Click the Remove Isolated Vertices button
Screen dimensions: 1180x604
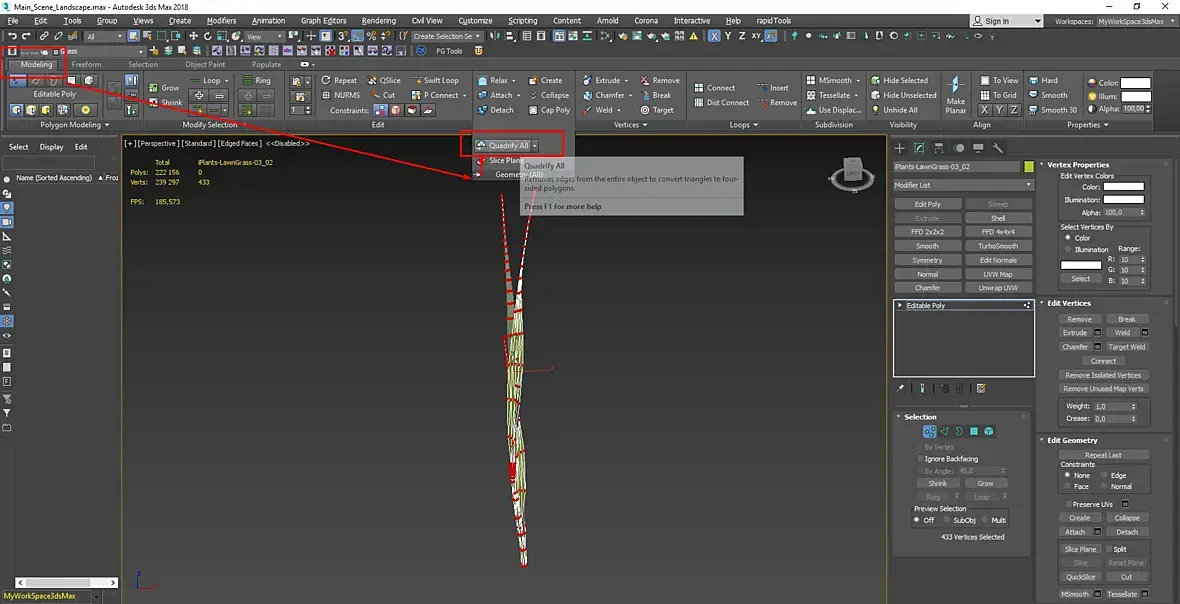[1103, 375]
